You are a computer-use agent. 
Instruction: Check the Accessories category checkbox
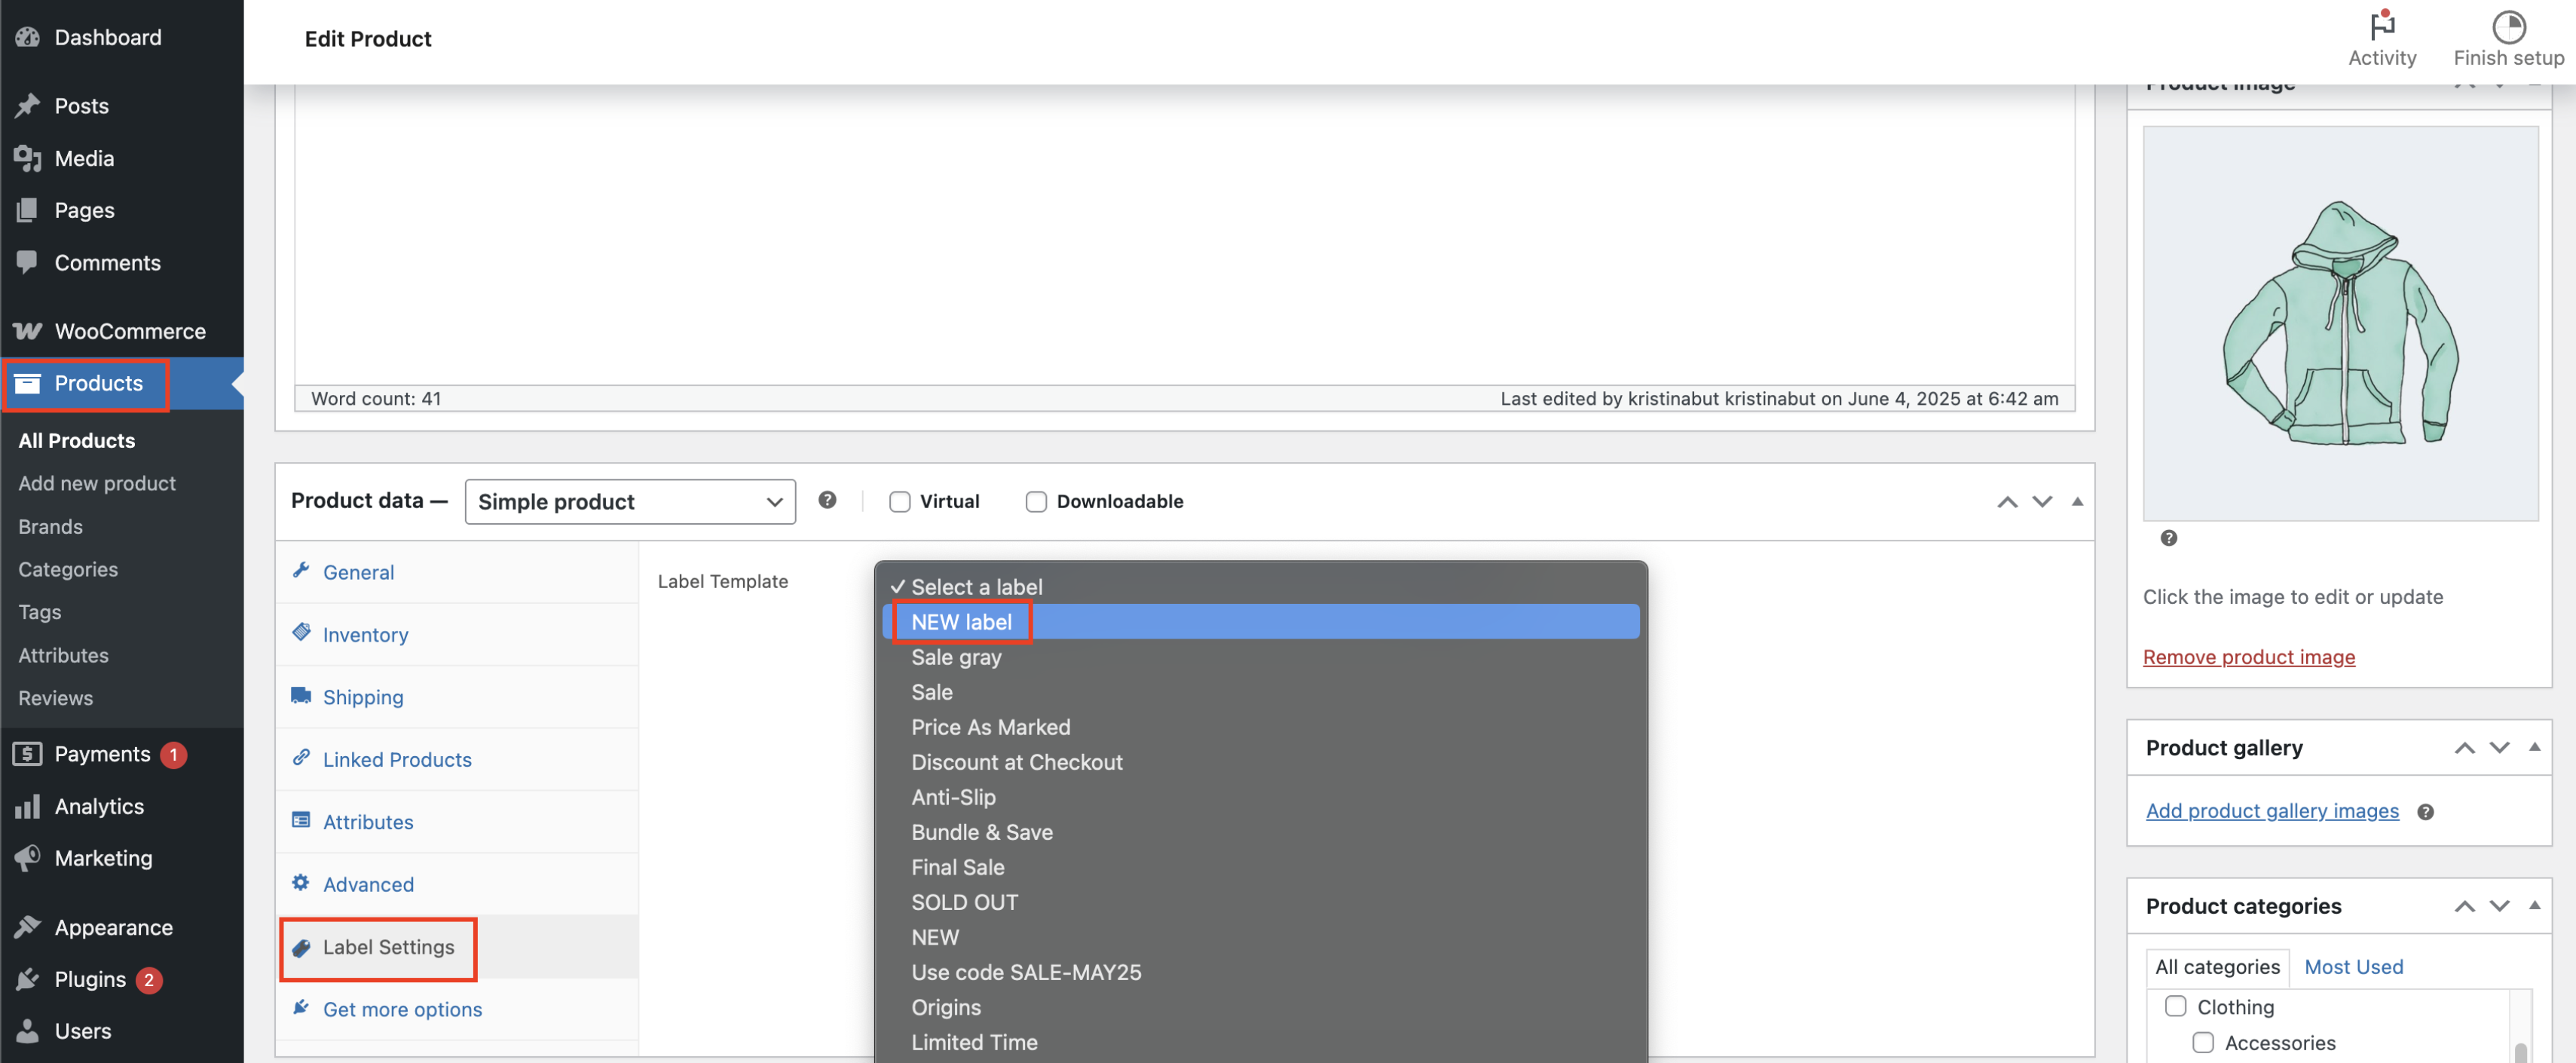[x=2203, y=1042]
